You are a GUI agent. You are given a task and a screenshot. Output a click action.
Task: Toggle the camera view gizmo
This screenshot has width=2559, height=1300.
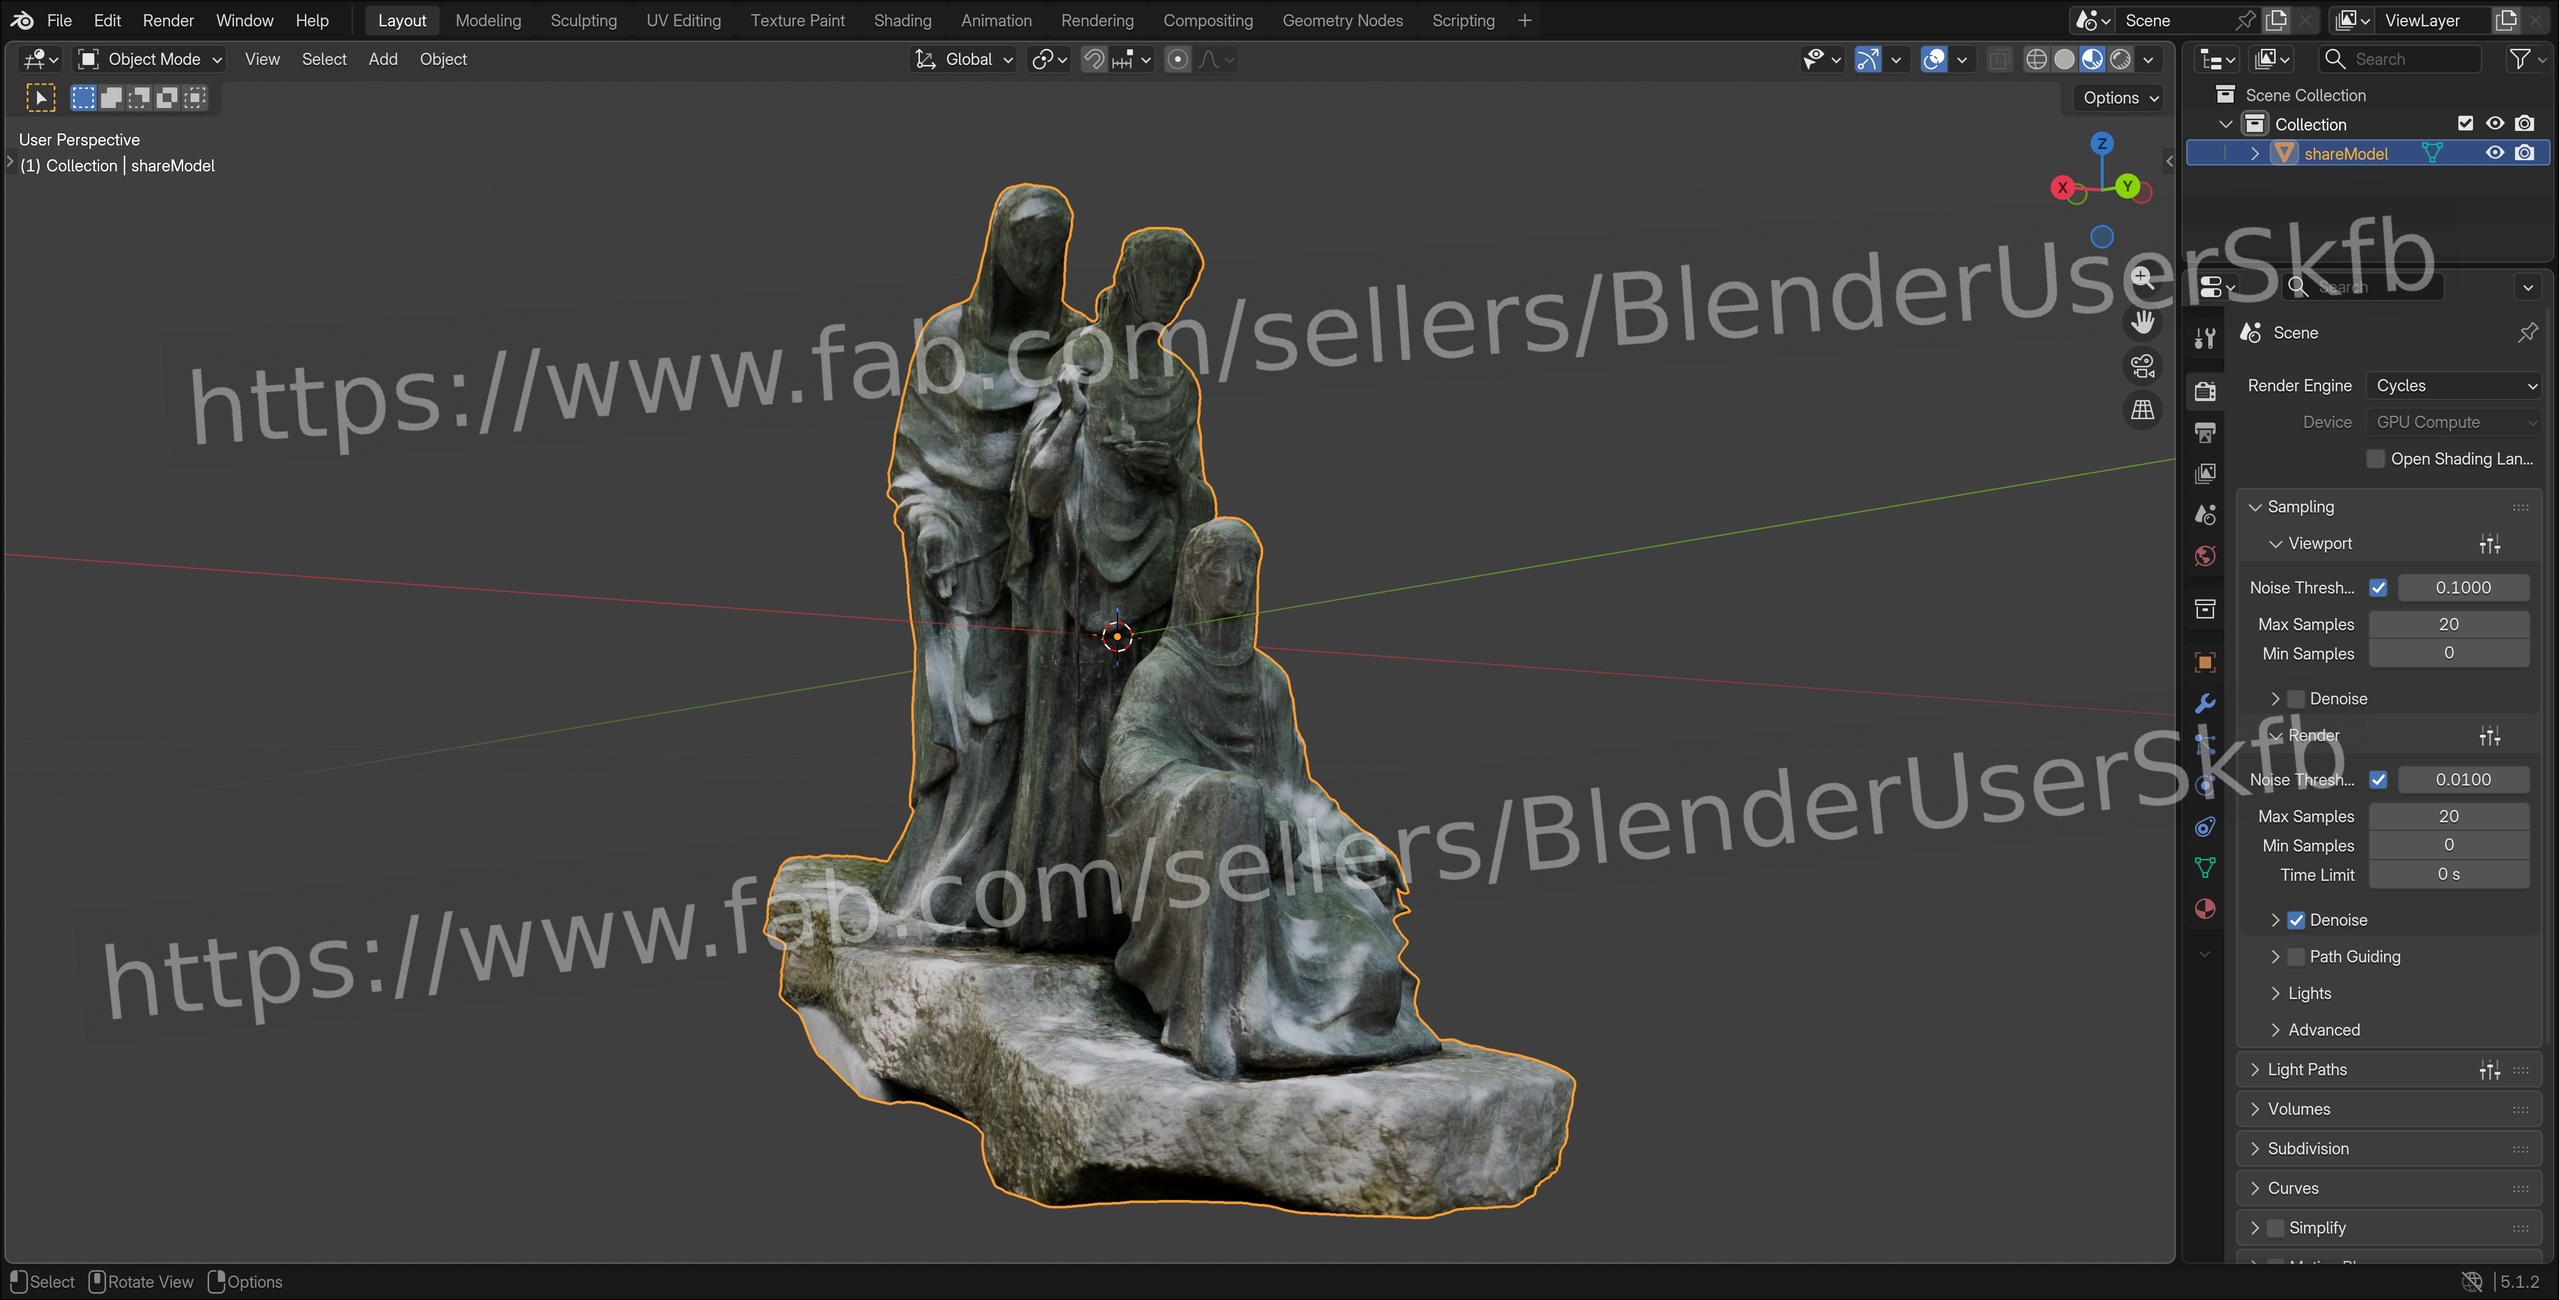point(2142,366)
